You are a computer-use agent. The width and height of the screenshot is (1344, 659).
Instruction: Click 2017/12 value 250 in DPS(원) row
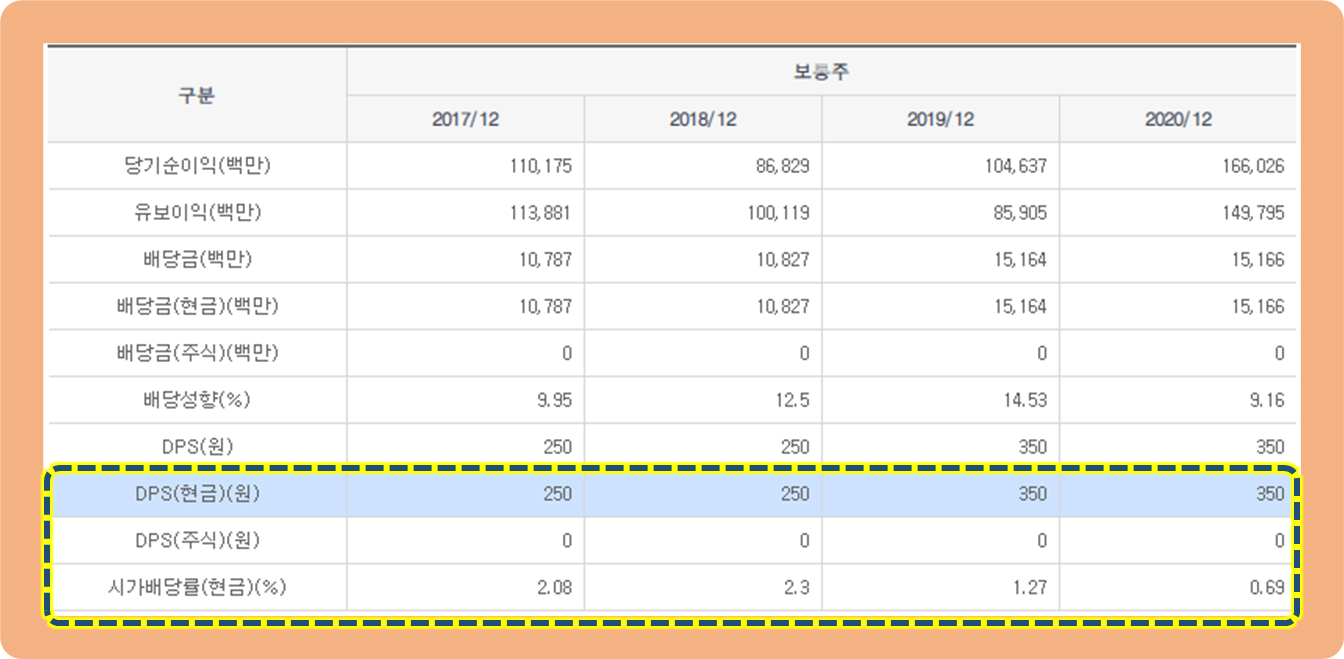pos(558,447)
